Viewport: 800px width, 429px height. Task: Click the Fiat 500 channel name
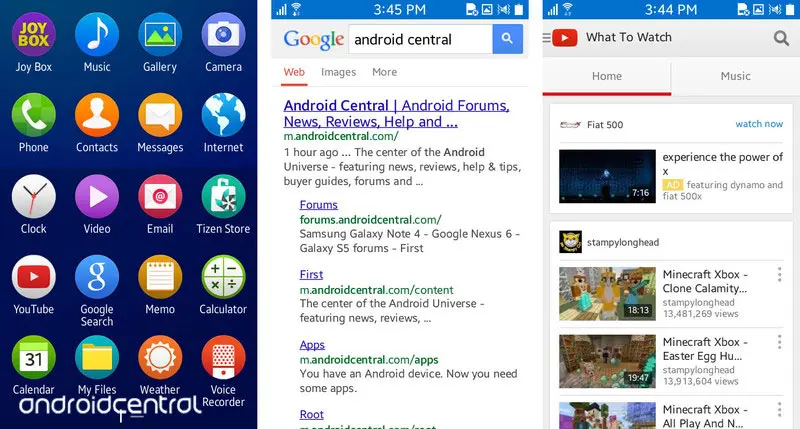click(x=605, y=125)
